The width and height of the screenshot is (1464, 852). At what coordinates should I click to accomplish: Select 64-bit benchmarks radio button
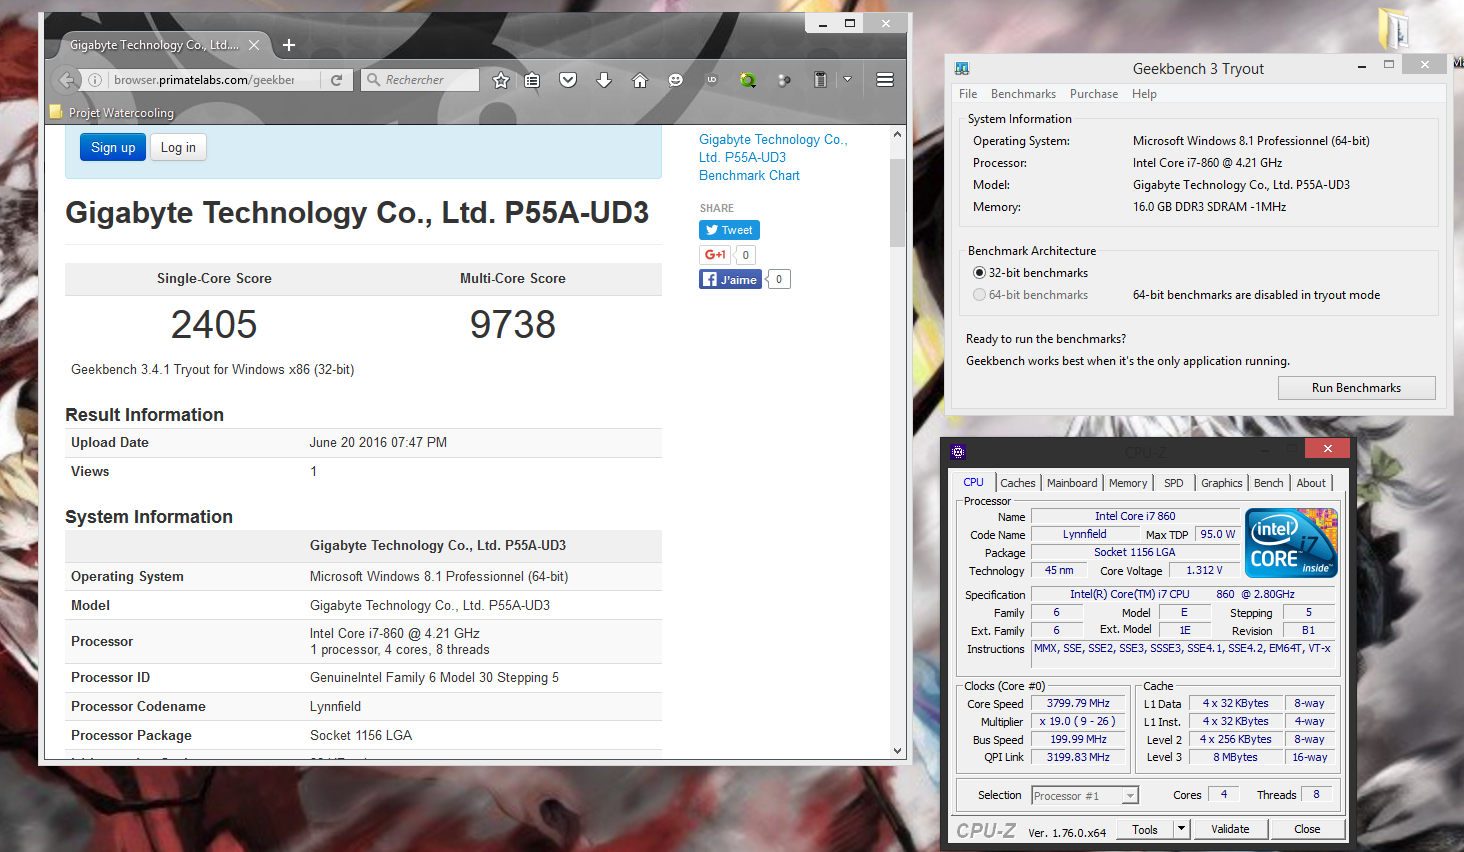coord(979,295)
